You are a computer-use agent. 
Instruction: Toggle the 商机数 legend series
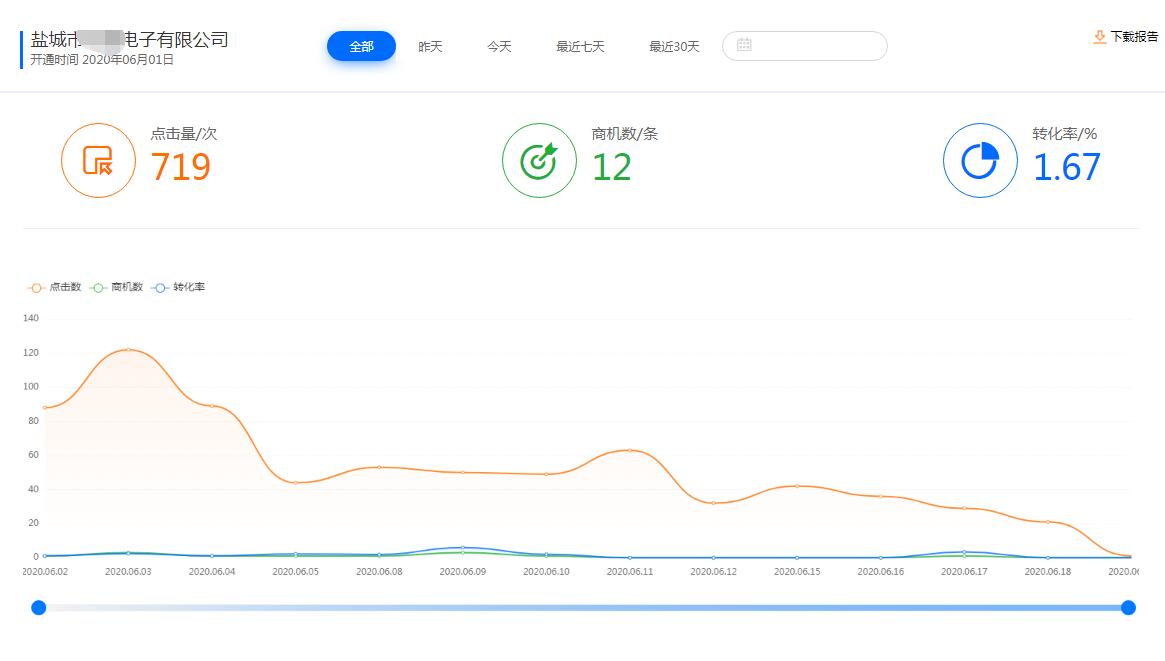tap(117, 287)
